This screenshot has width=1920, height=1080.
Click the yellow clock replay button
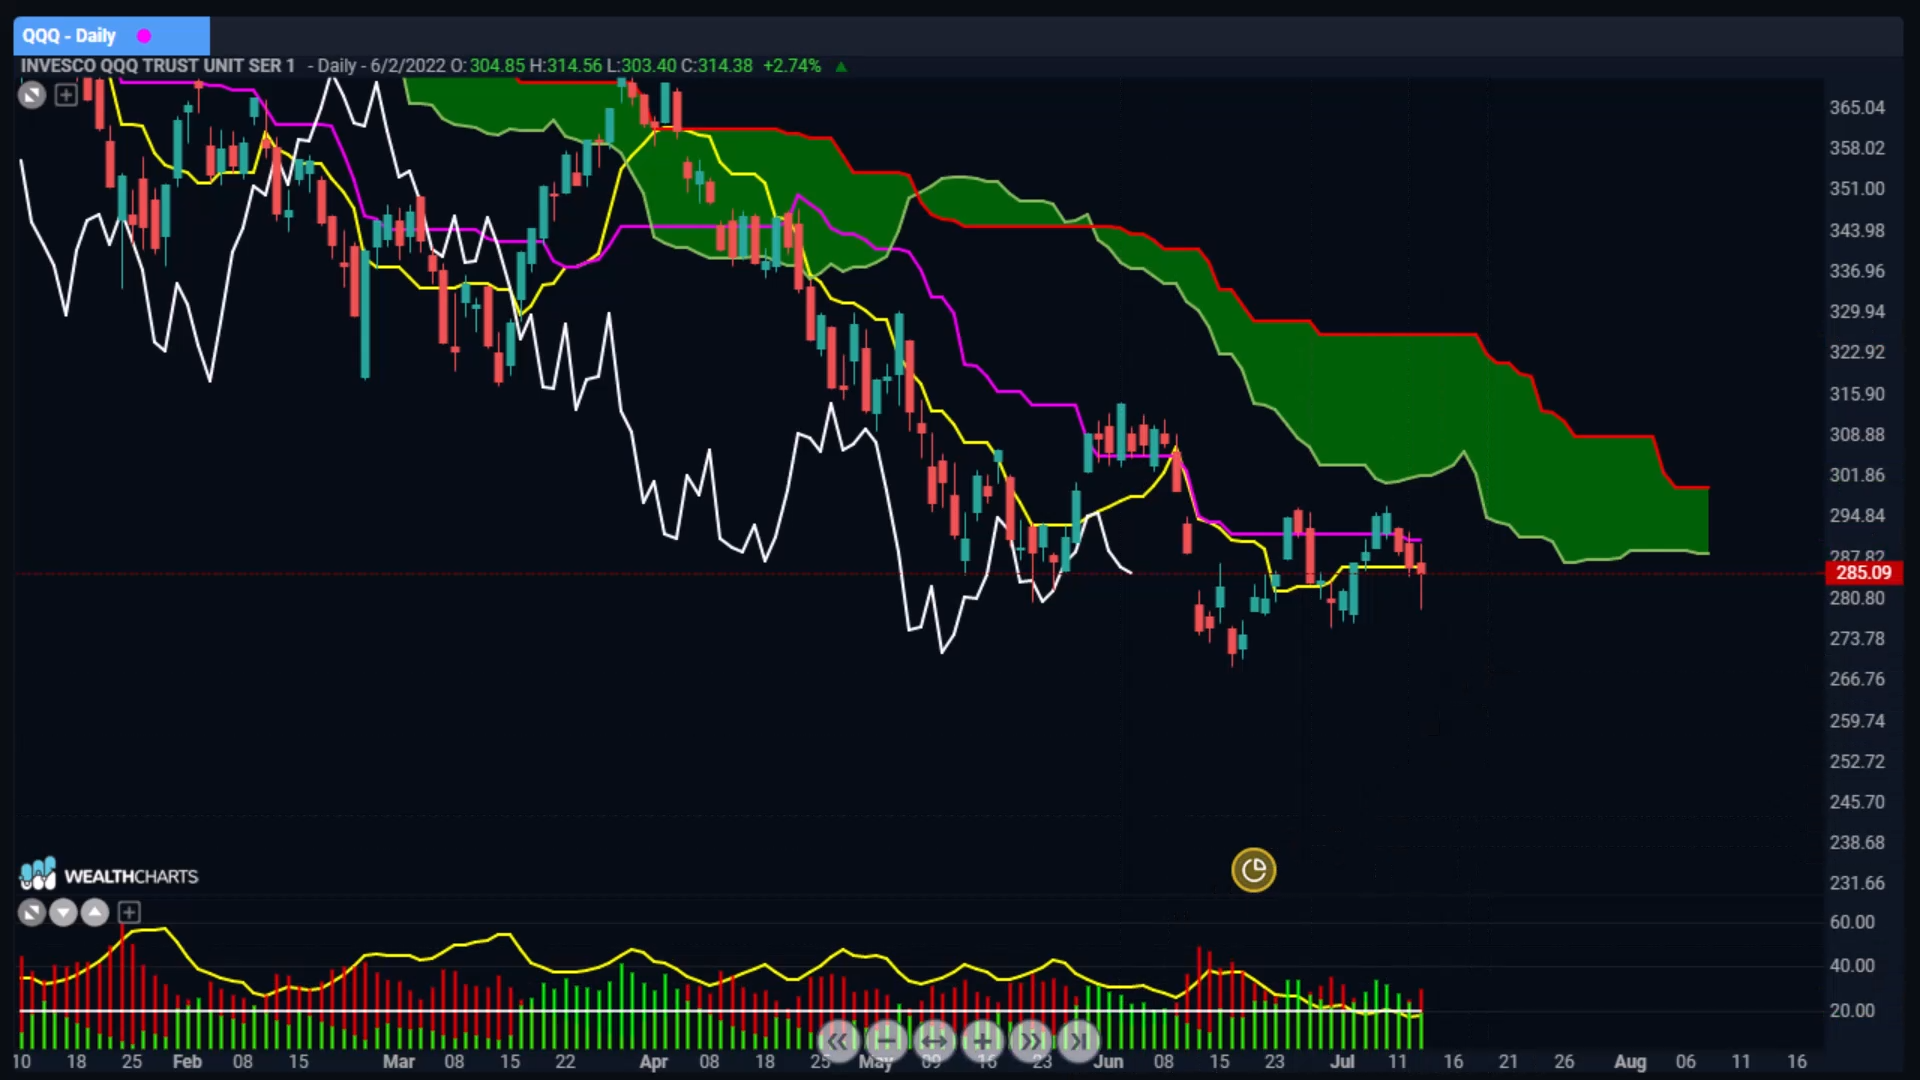(1253, 870)
